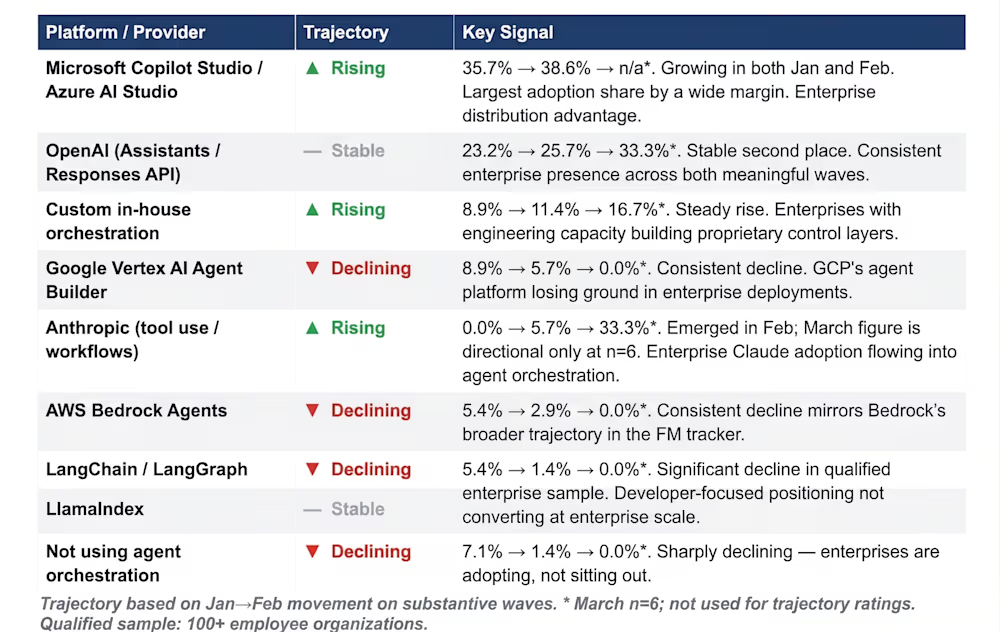The image size is (1000, 632).
Task: Click the green Rising arrow for Microsoft Copilot Studio
Action: point(312,69)
